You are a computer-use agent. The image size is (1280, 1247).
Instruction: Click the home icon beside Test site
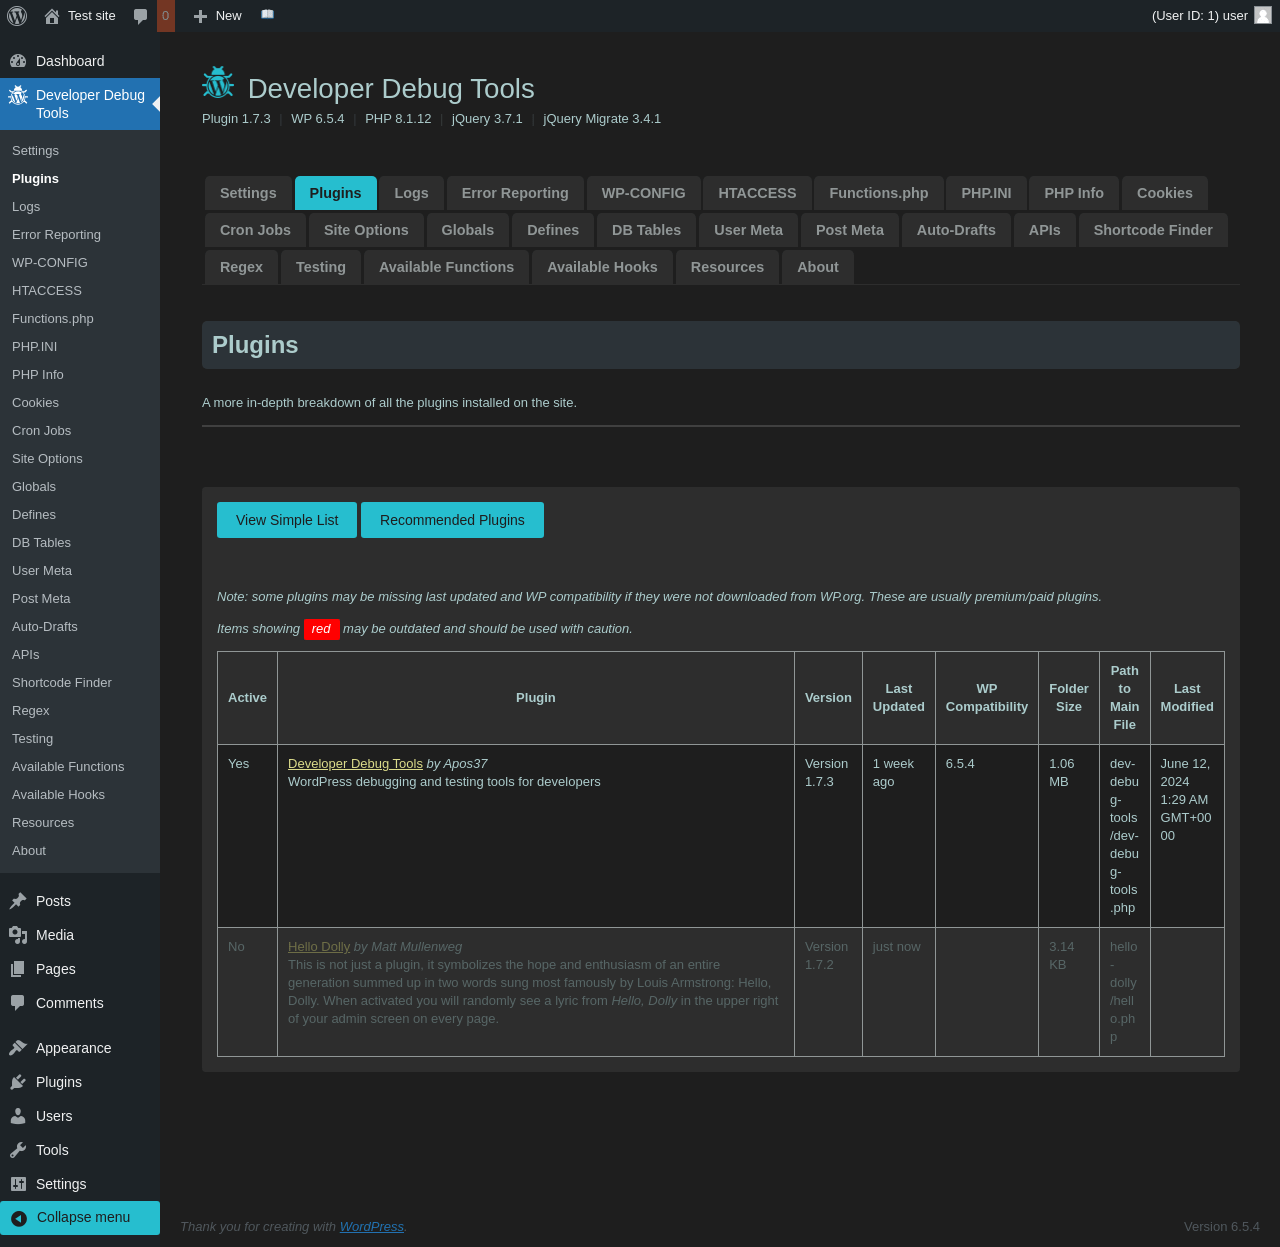click(52, 16)
